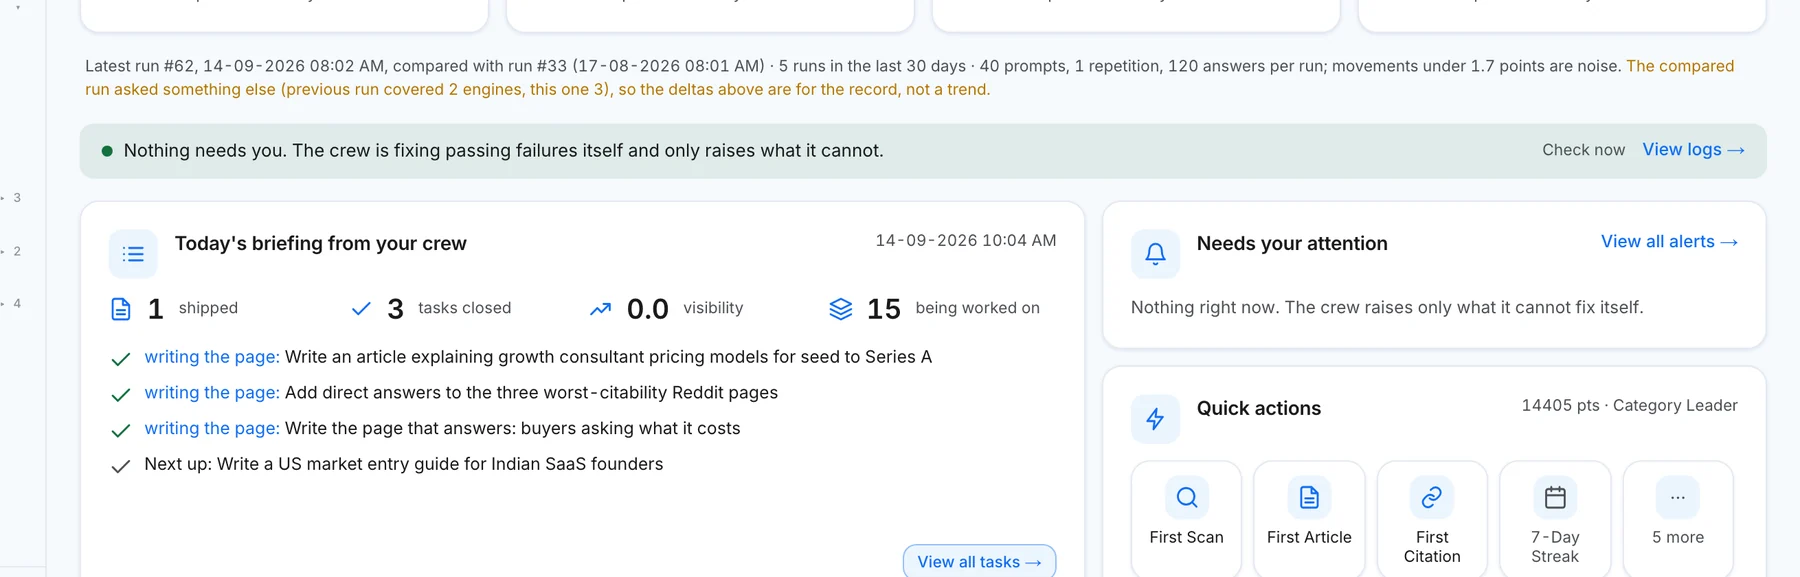The image size is (1800, 577).
Task: Click 15 being worked on stat
Action: [934, 309]
